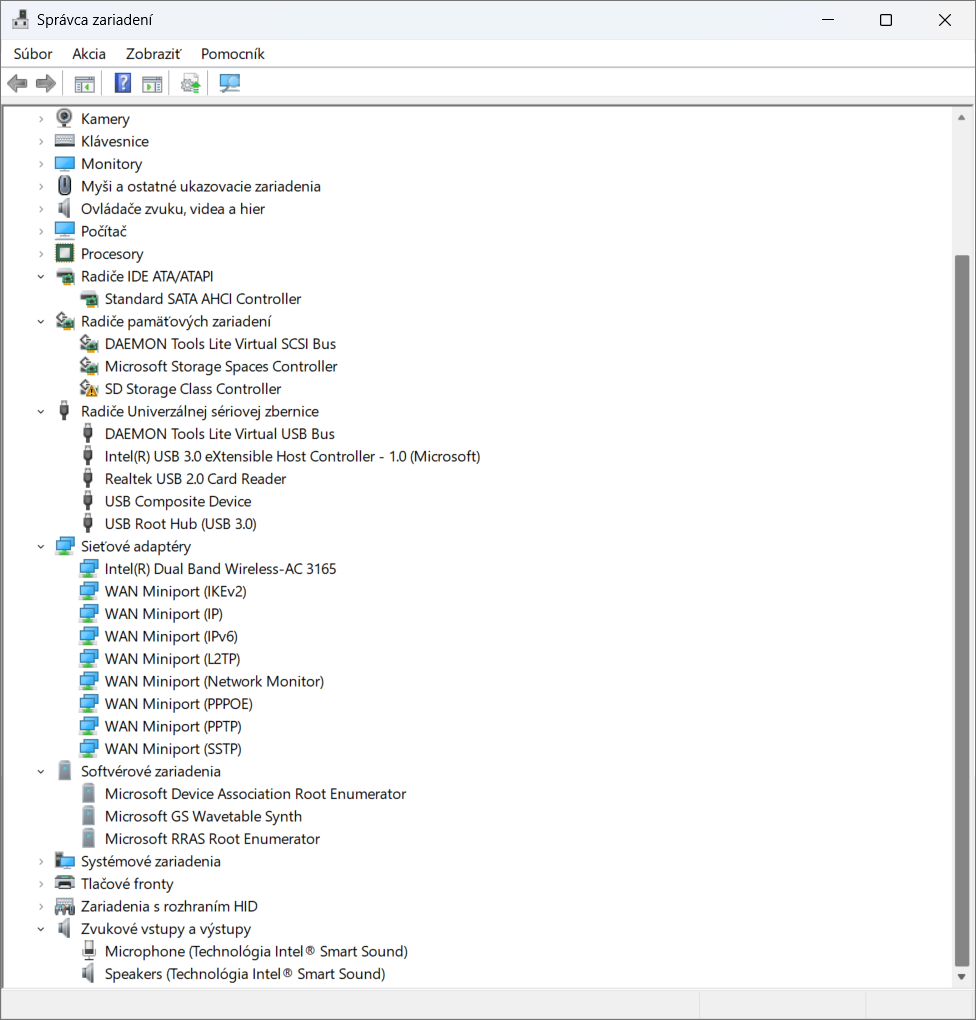The width and height of the screenshot is (976, 1020).
Task: Click the Show/Hide action pane icon
Action: coord(152,84)
